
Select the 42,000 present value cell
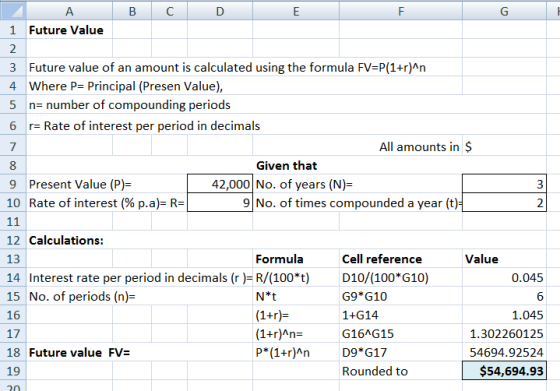220,184
